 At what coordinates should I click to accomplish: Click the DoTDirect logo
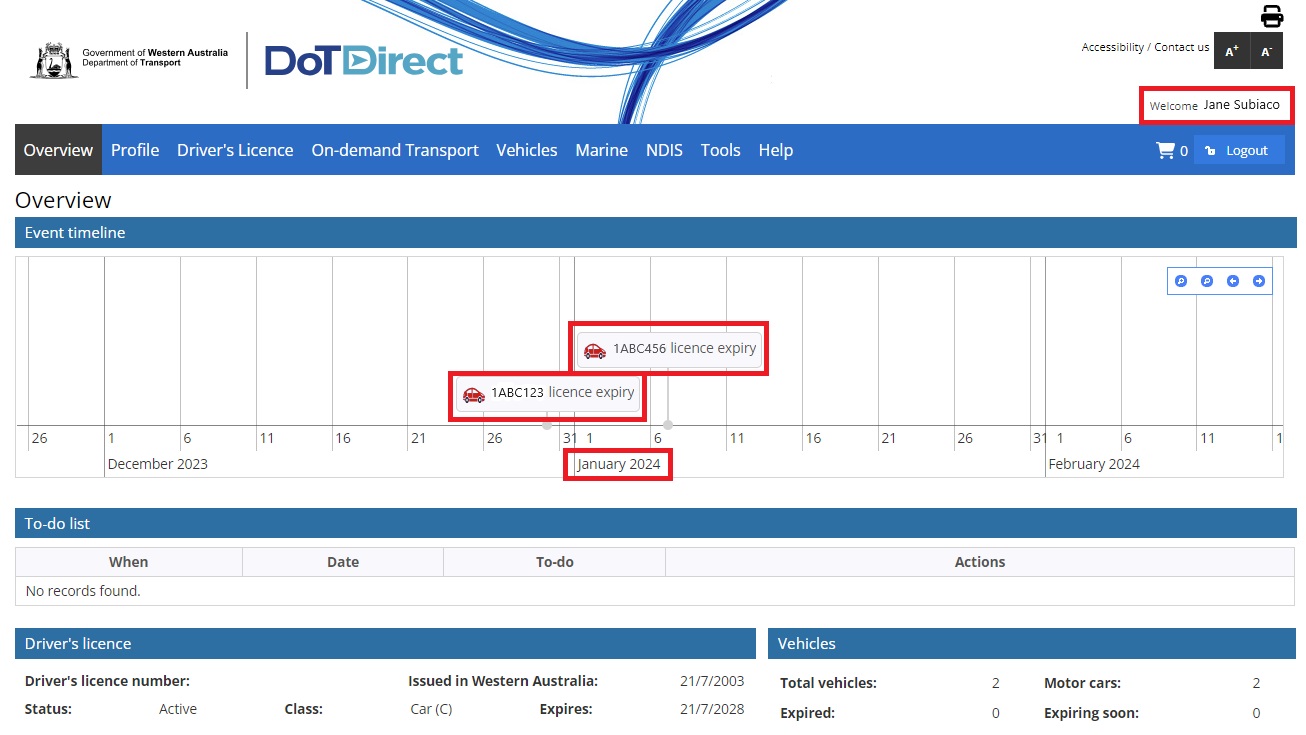363,61
